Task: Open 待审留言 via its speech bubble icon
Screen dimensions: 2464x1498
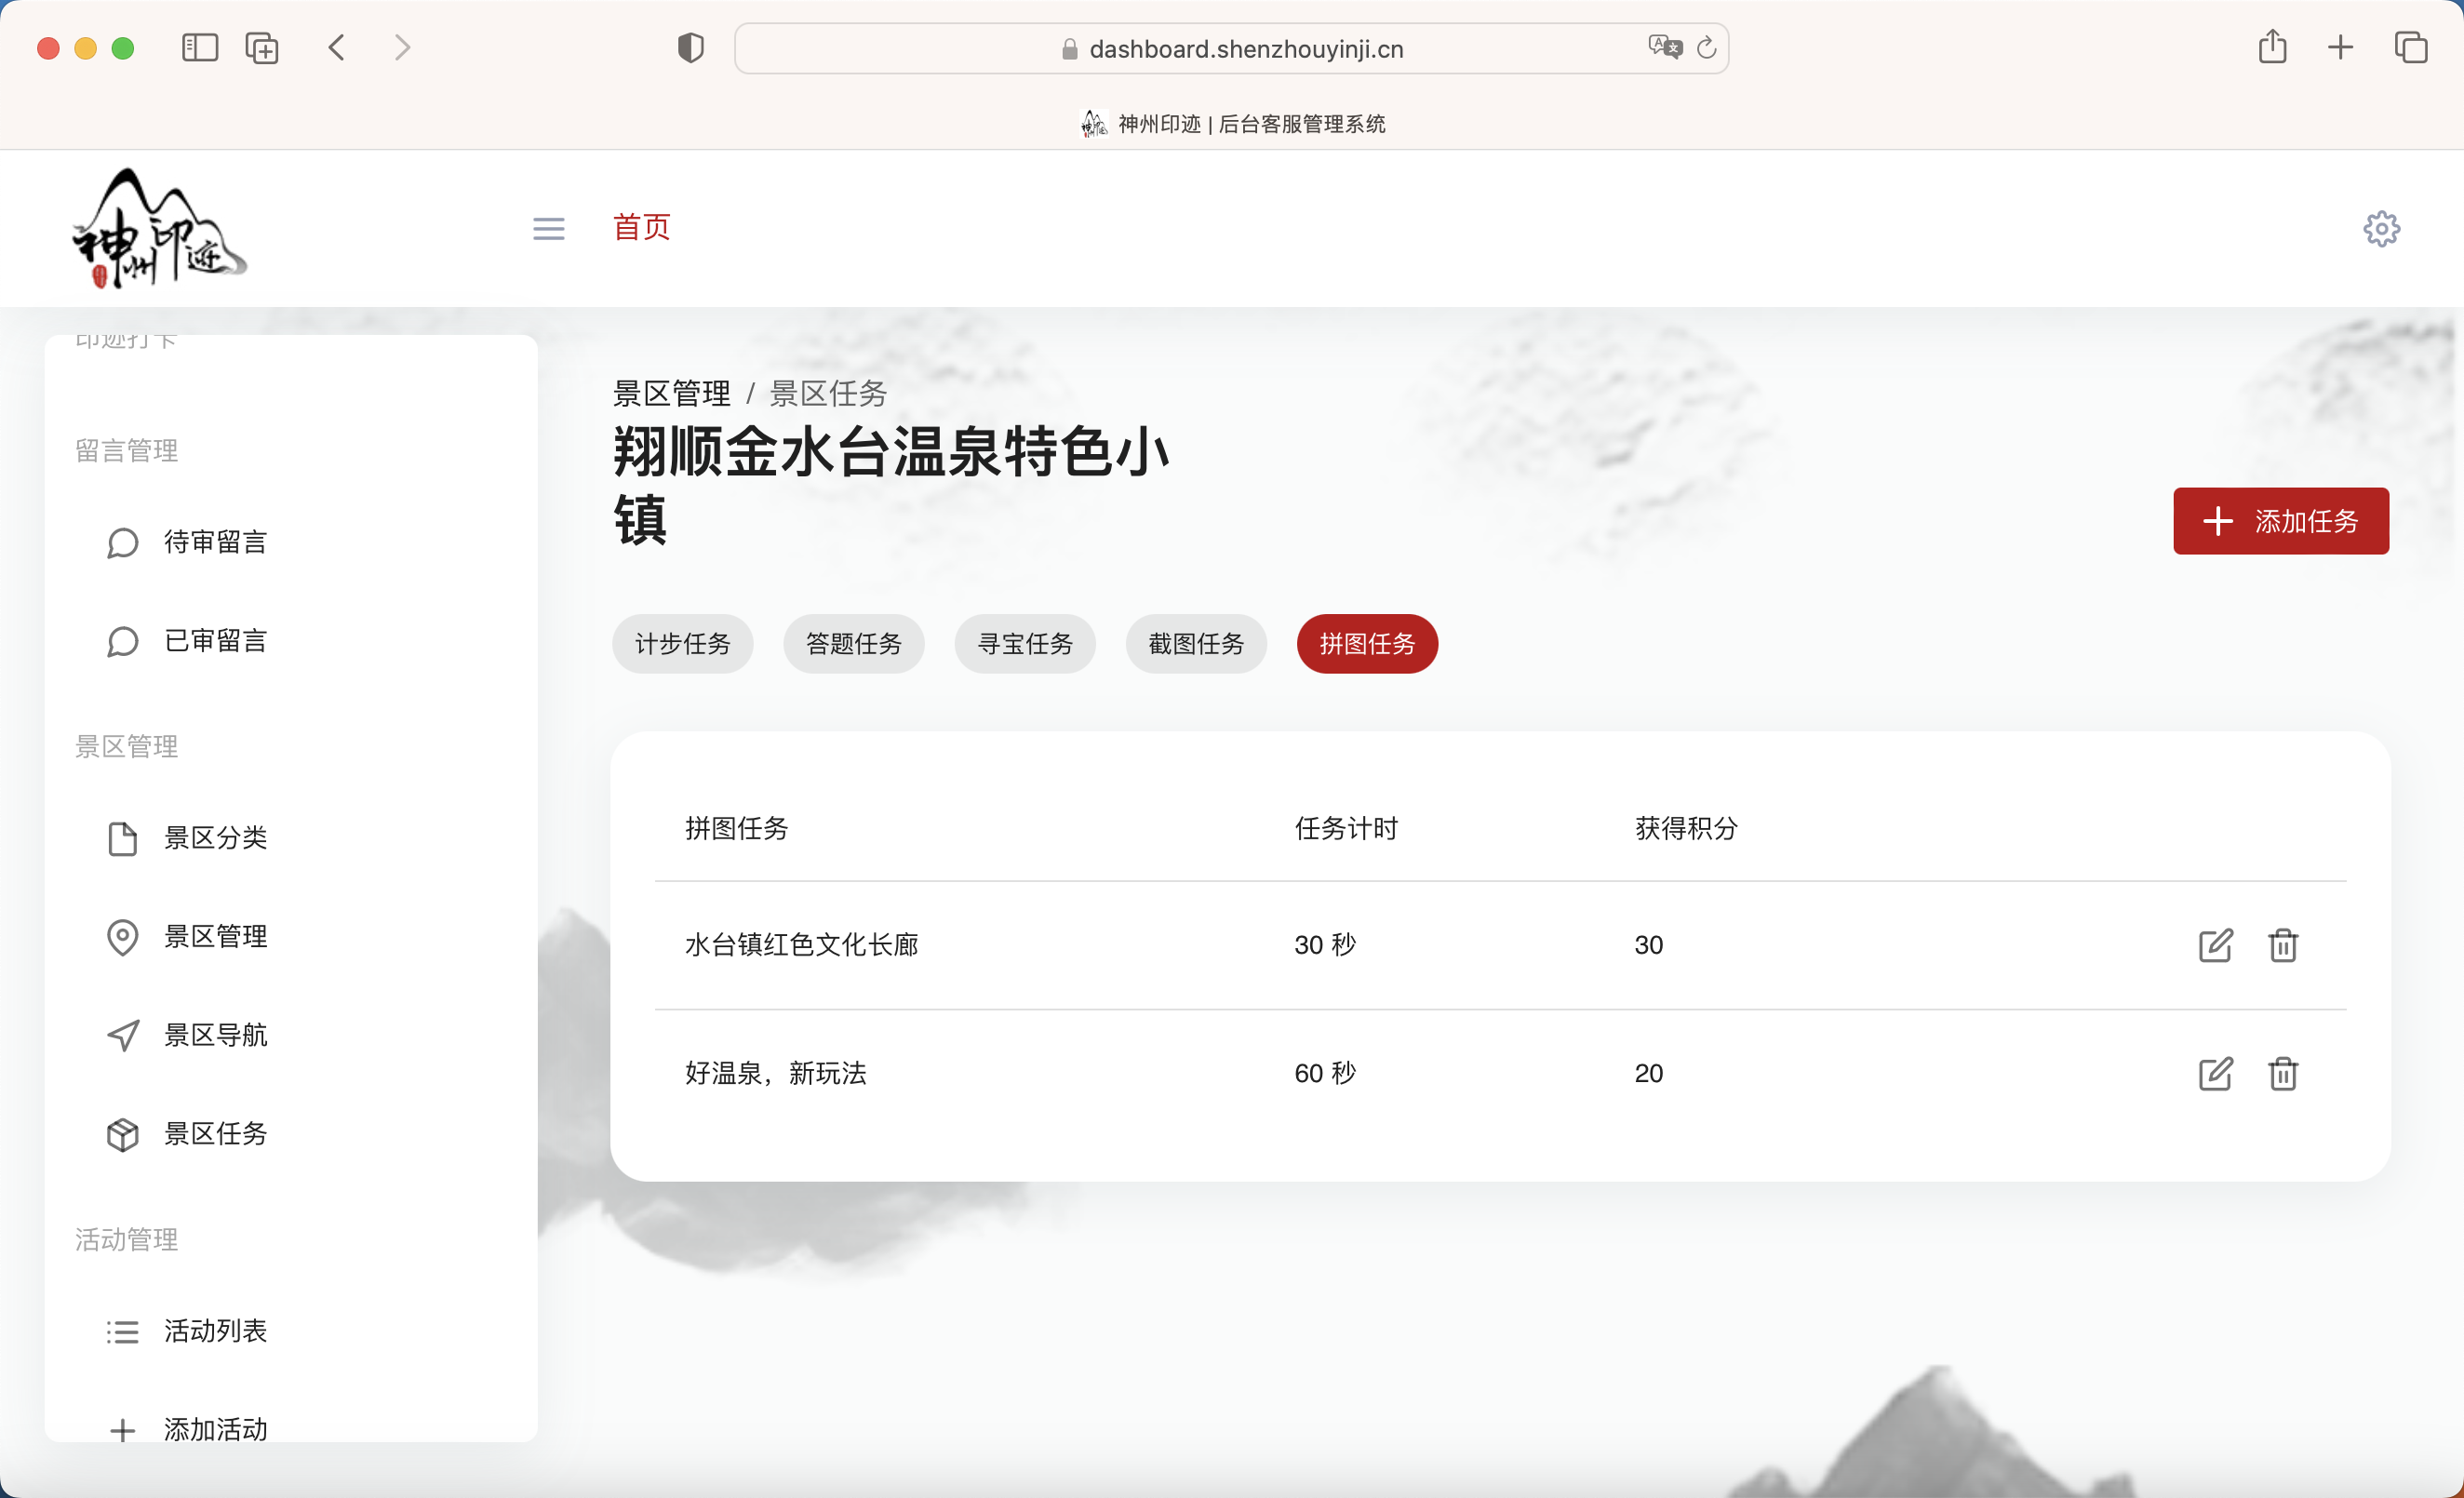Action: click(x=122, y=542)
